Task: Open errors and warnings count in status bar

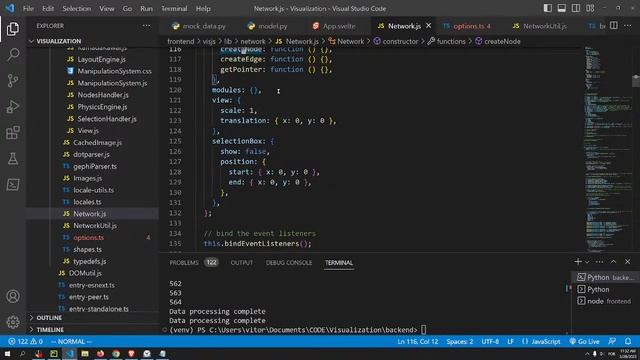Action: [25, 341]
